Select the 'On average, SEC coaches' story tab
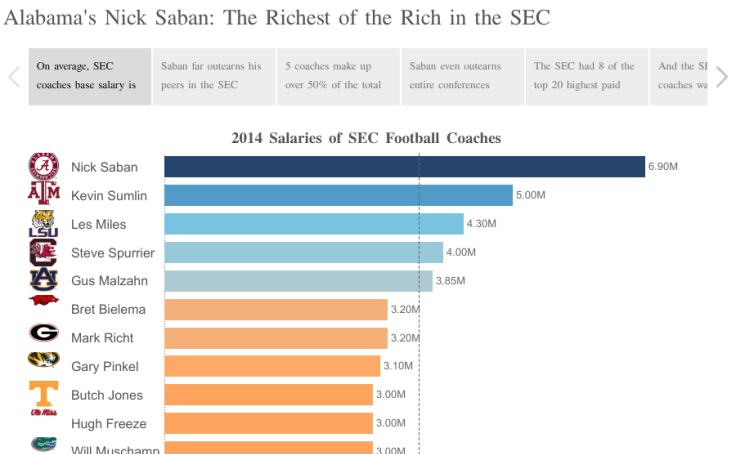The image size is (736, 454). pyautogui.click(x=90, y=76)
